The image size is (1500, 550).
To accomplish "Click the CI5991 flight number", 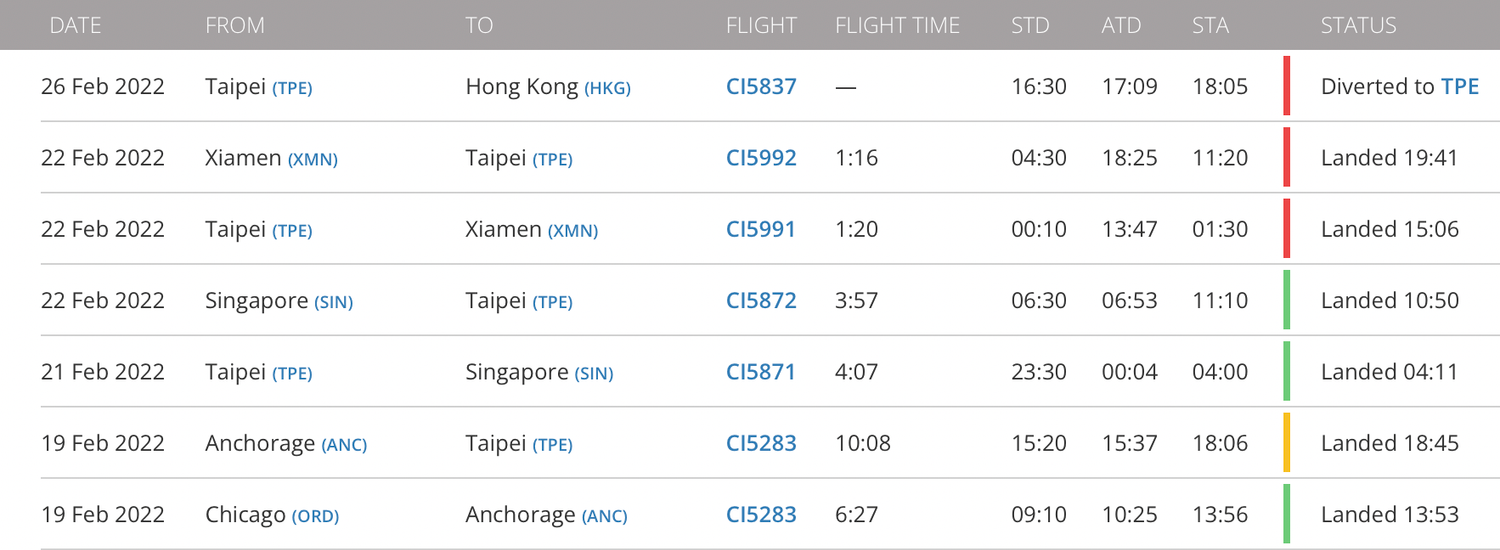I will (x=761, y=229).
